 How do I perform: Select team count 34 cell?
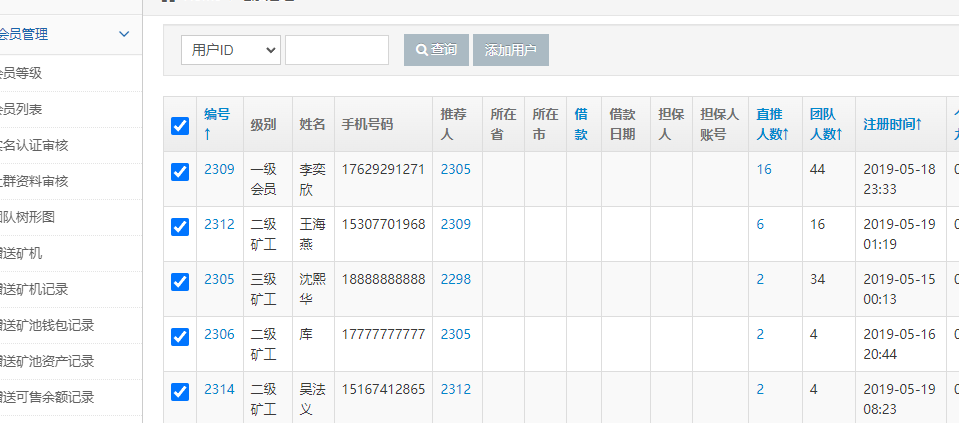(x=818, y=279)
